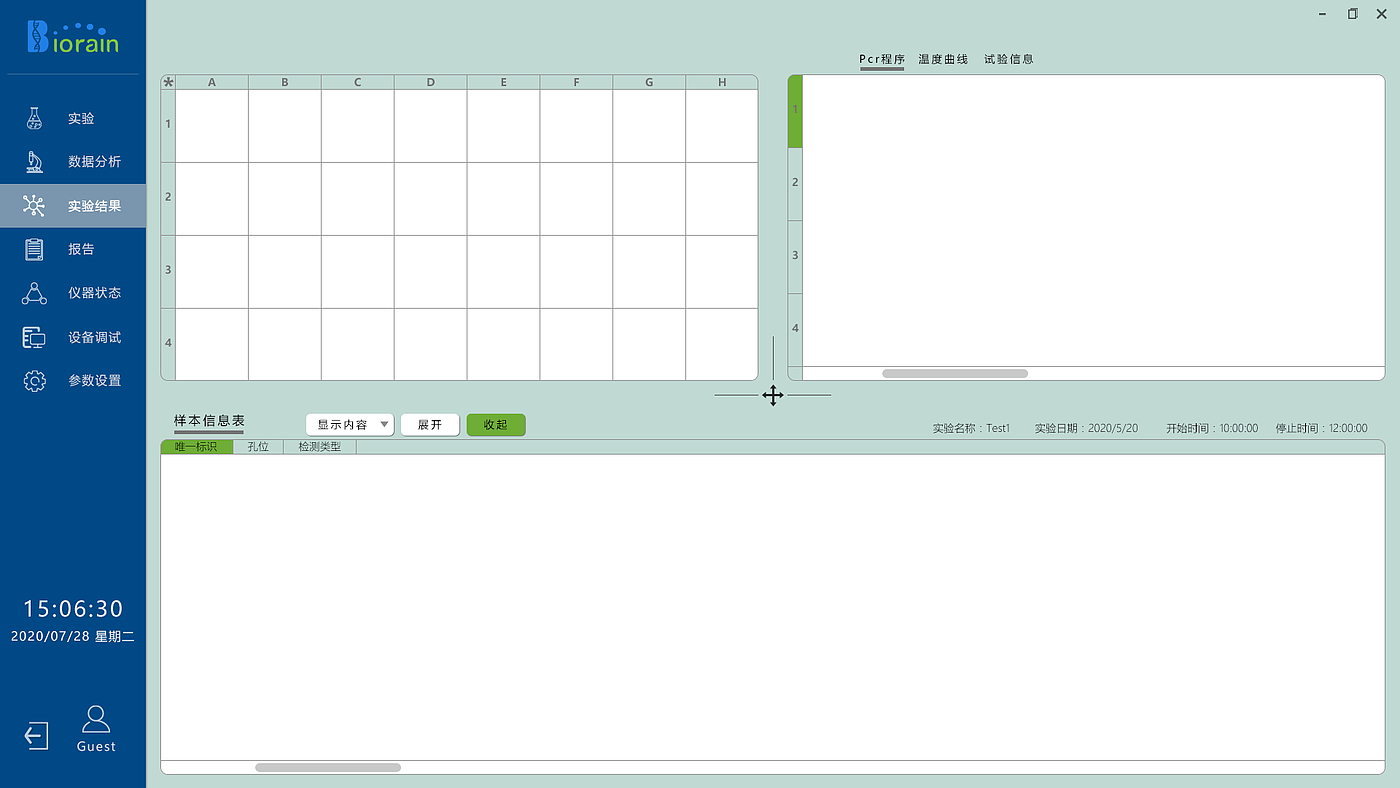The image size is (1400, 788).
Task: Click the 2020/07/28 星期二 date text
Action: (73, 636)
